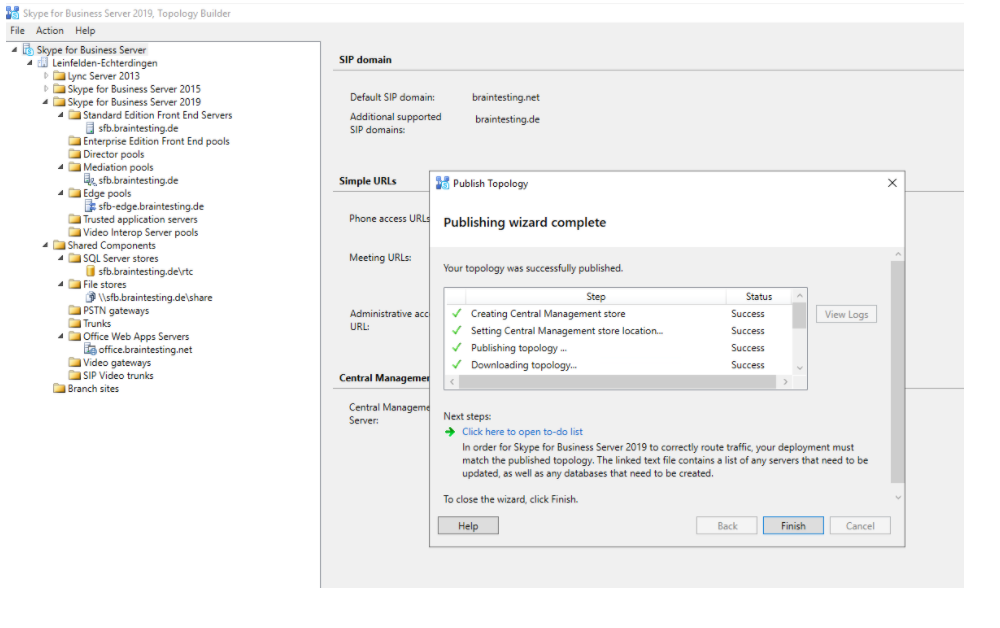Expand the Lync Server 2013 node
Screen dimensions: 1000x628
point(46,76)
